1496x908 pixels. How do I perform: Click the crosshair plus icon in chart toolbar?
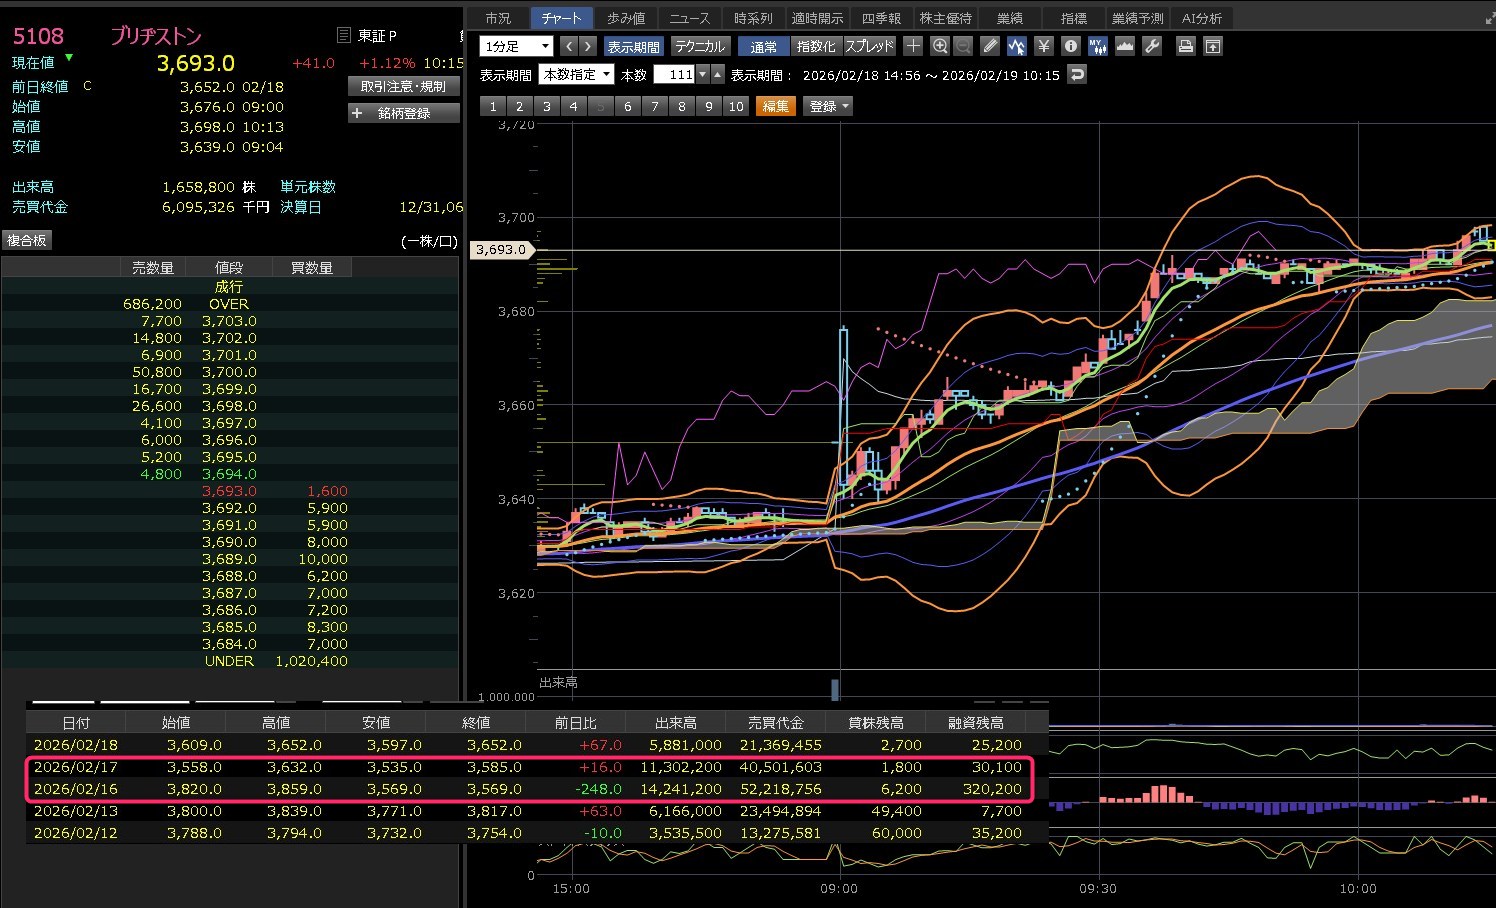913,46
